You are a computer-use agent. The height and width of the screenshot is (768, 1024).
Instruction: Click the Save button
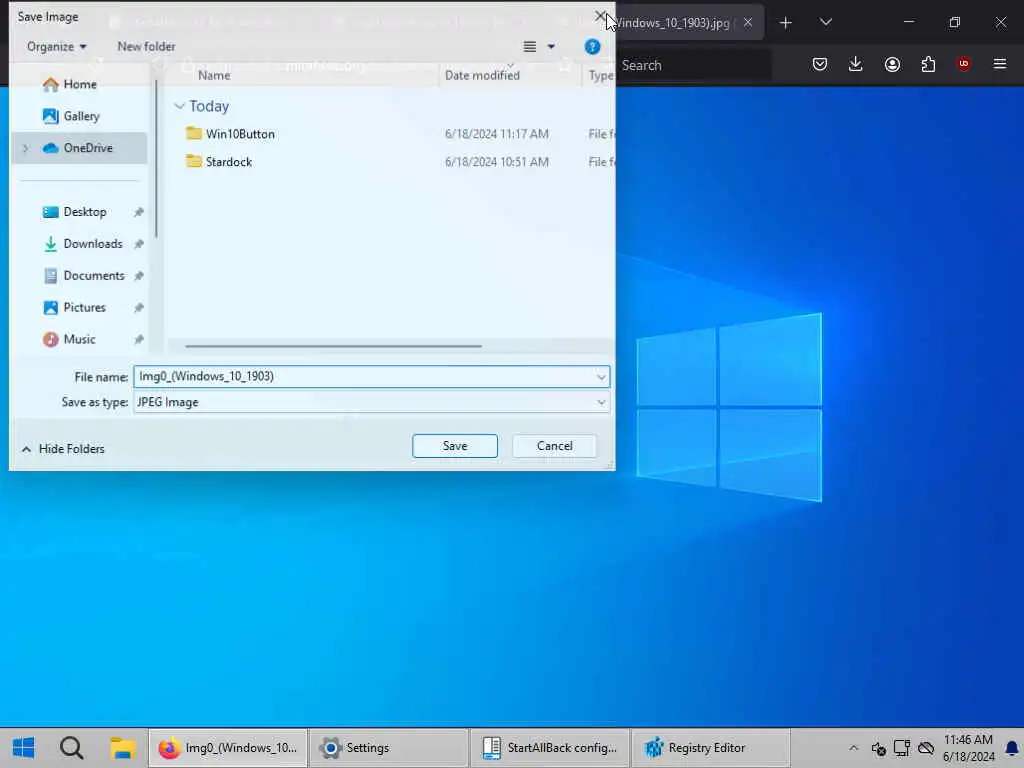pos(455,446)
